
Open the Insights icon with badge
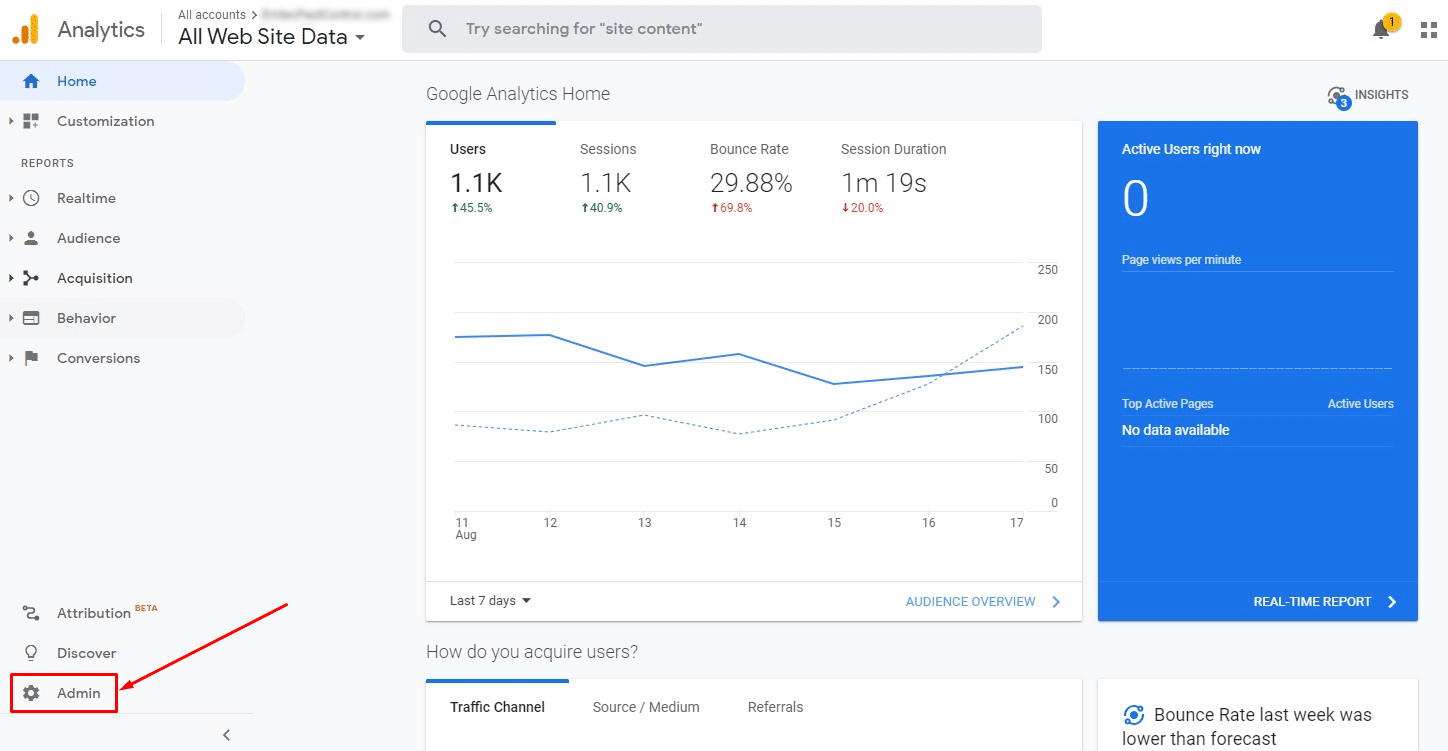tap(1338, 97)
